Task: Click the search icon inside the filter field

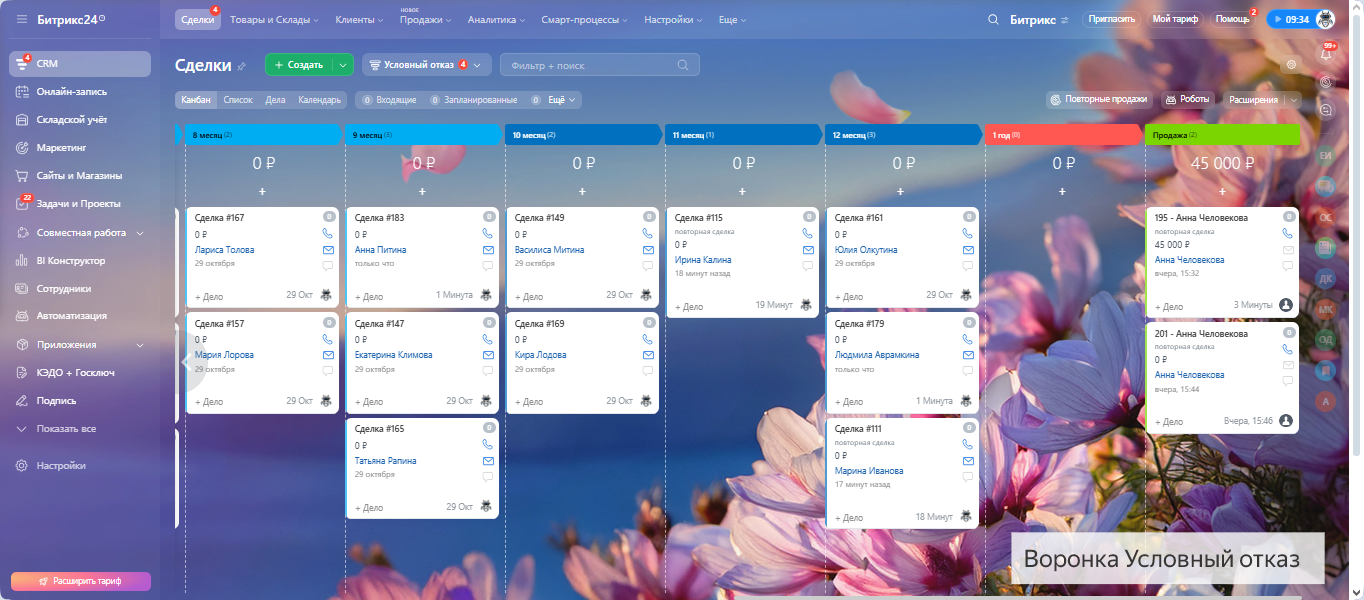Action: coord(683,65)
